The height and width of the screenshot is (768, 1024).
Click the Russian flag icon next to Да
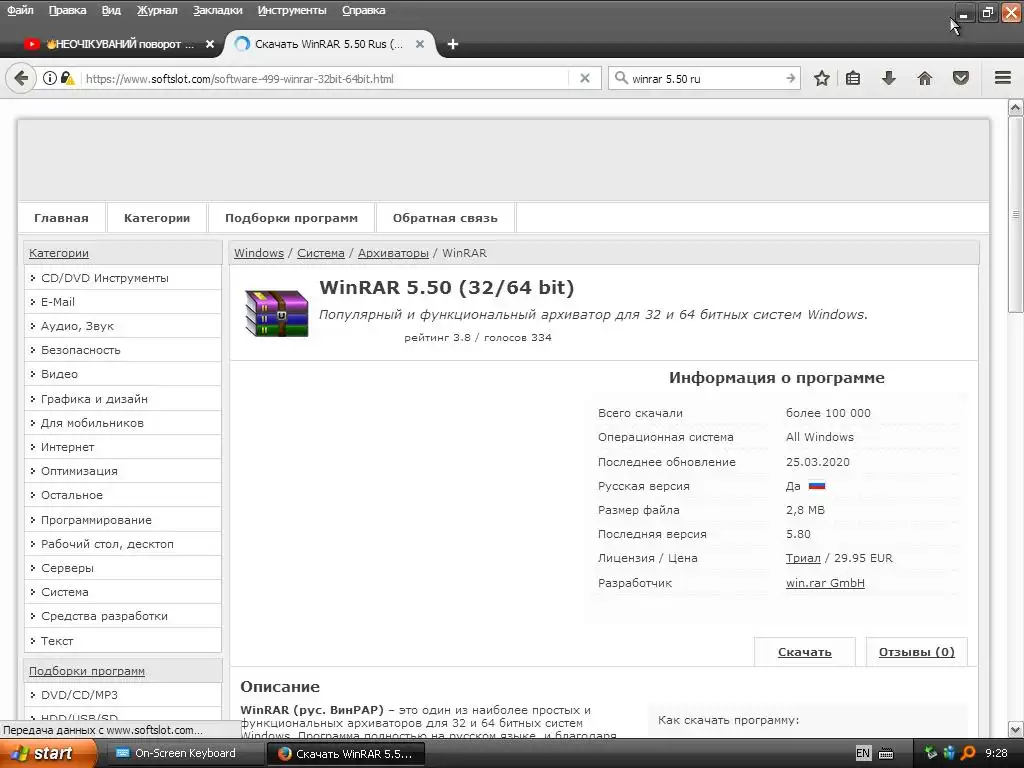click(816, 486)
